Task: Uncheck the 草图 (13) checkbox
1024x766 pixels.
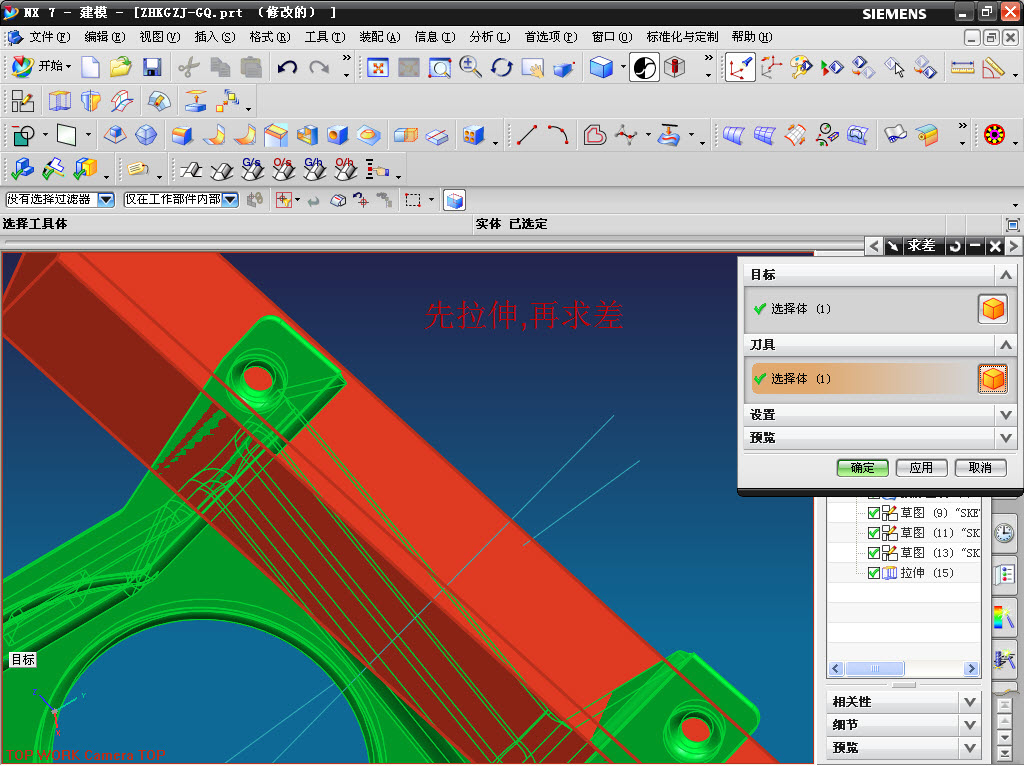Action: point(873,553)
